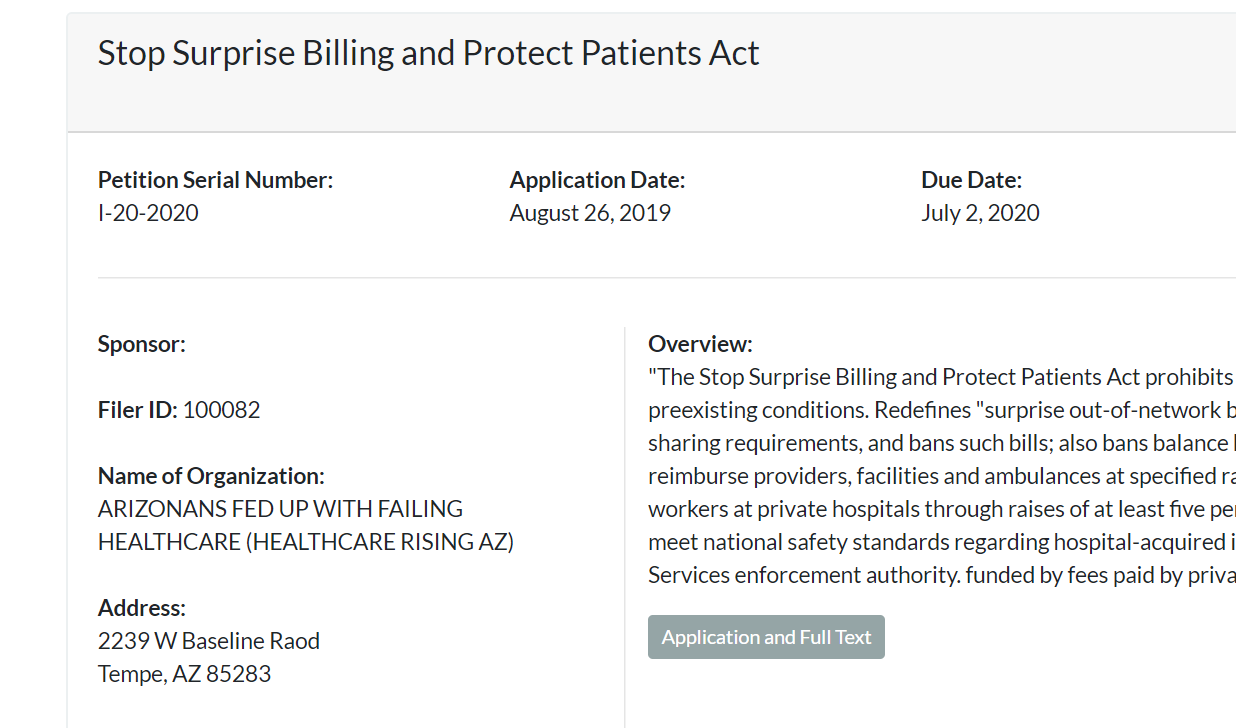The image size is (1236, 728).
Task: Click the Stop Surprise Billing Act title
Action: 428,53
